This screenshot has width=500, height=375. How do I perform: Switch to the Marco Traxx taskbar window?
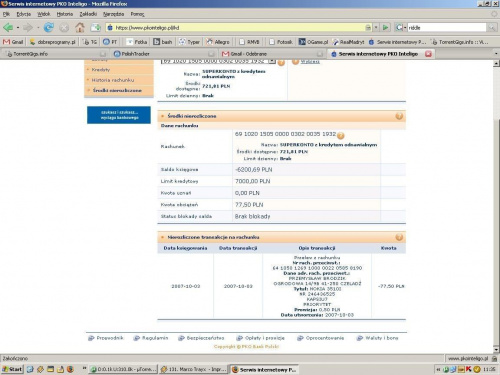point(193,369)
